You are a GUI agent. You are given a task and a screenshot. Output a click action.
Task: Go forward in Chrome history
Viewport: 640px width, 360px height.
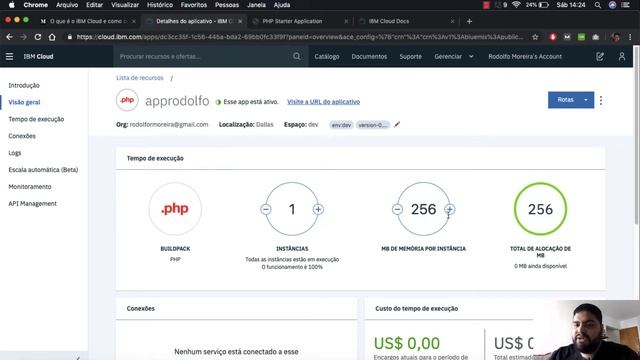pyautogui.click(x=23, y=37)
